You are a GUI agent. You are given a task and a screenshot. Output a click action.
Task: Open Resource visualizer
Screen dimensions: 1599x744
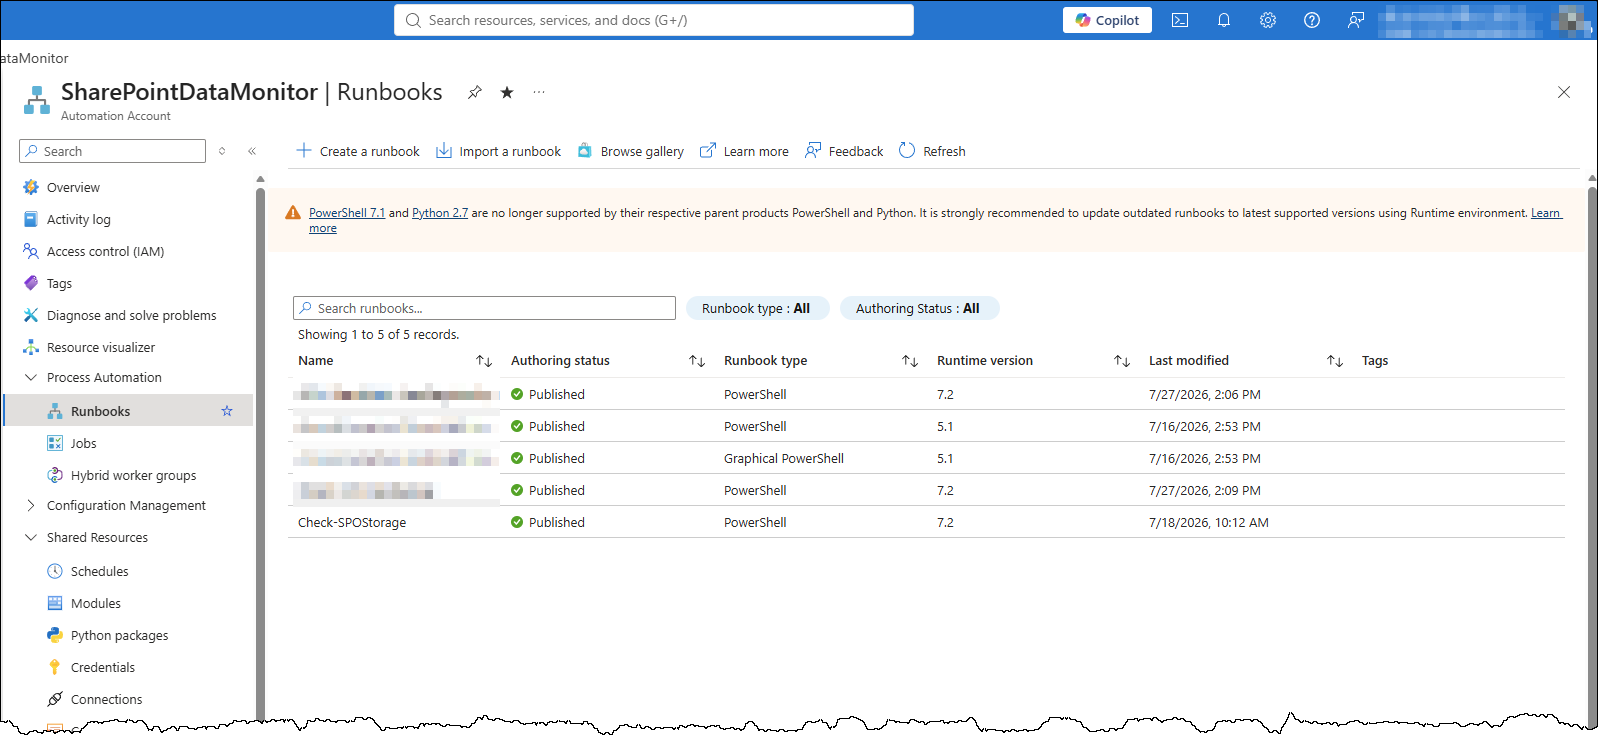tap(101, 347)
